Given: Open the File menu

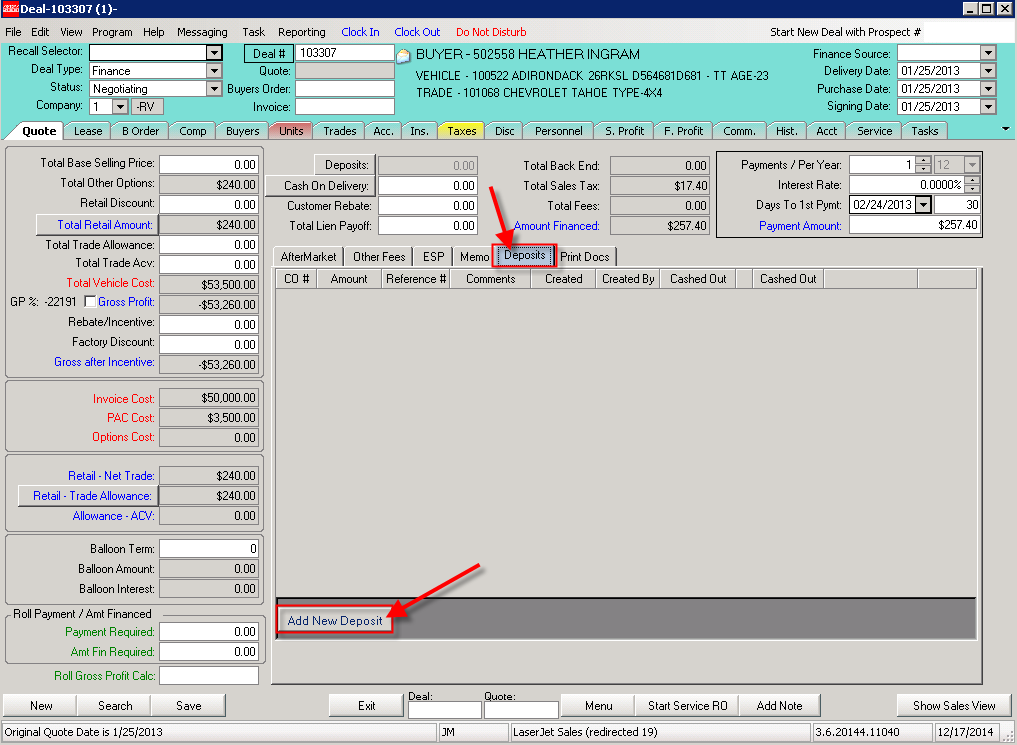Looking at the screenshot, I should pos(13,32).
